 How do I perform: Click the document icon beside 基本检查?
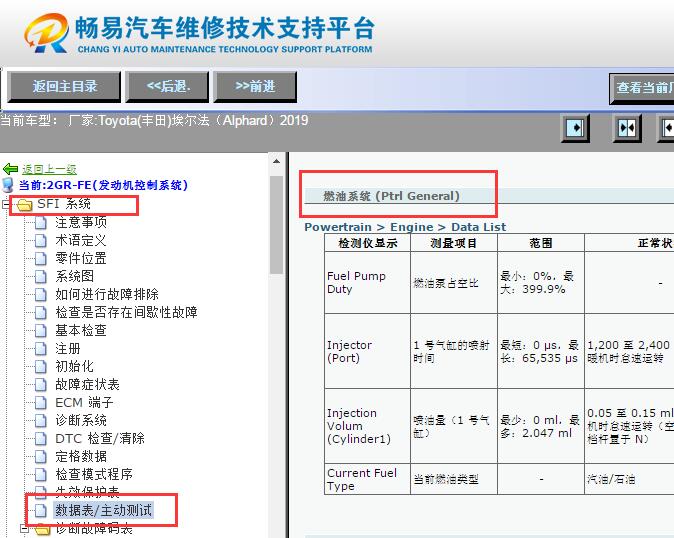[x=41, y=331]
